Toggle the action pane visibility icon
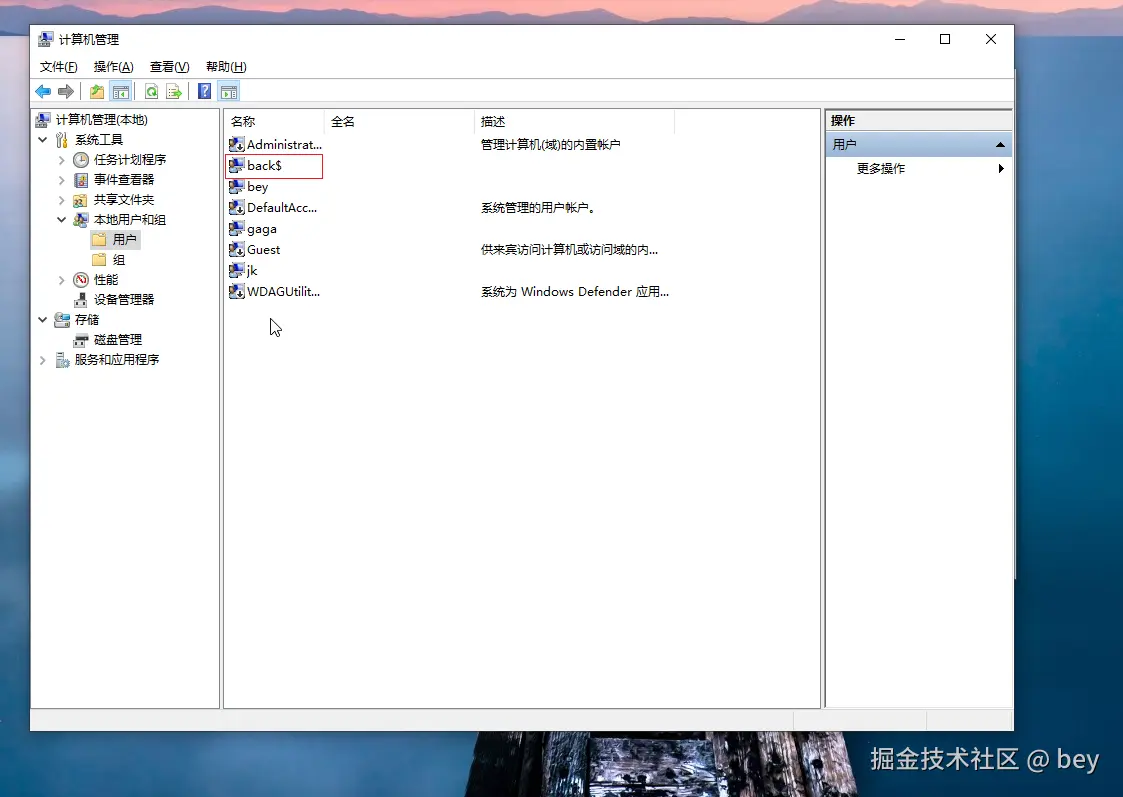 229,91
